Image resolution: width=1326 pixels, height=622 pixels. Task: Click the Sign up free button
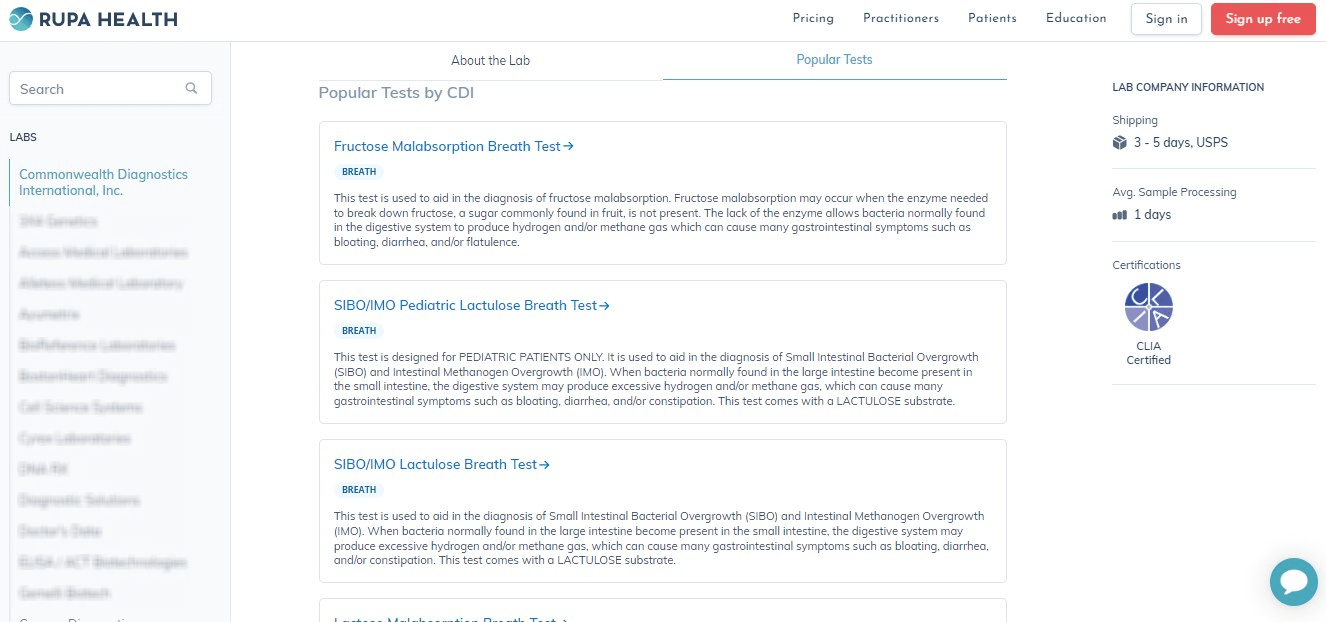coord(1263,18)
